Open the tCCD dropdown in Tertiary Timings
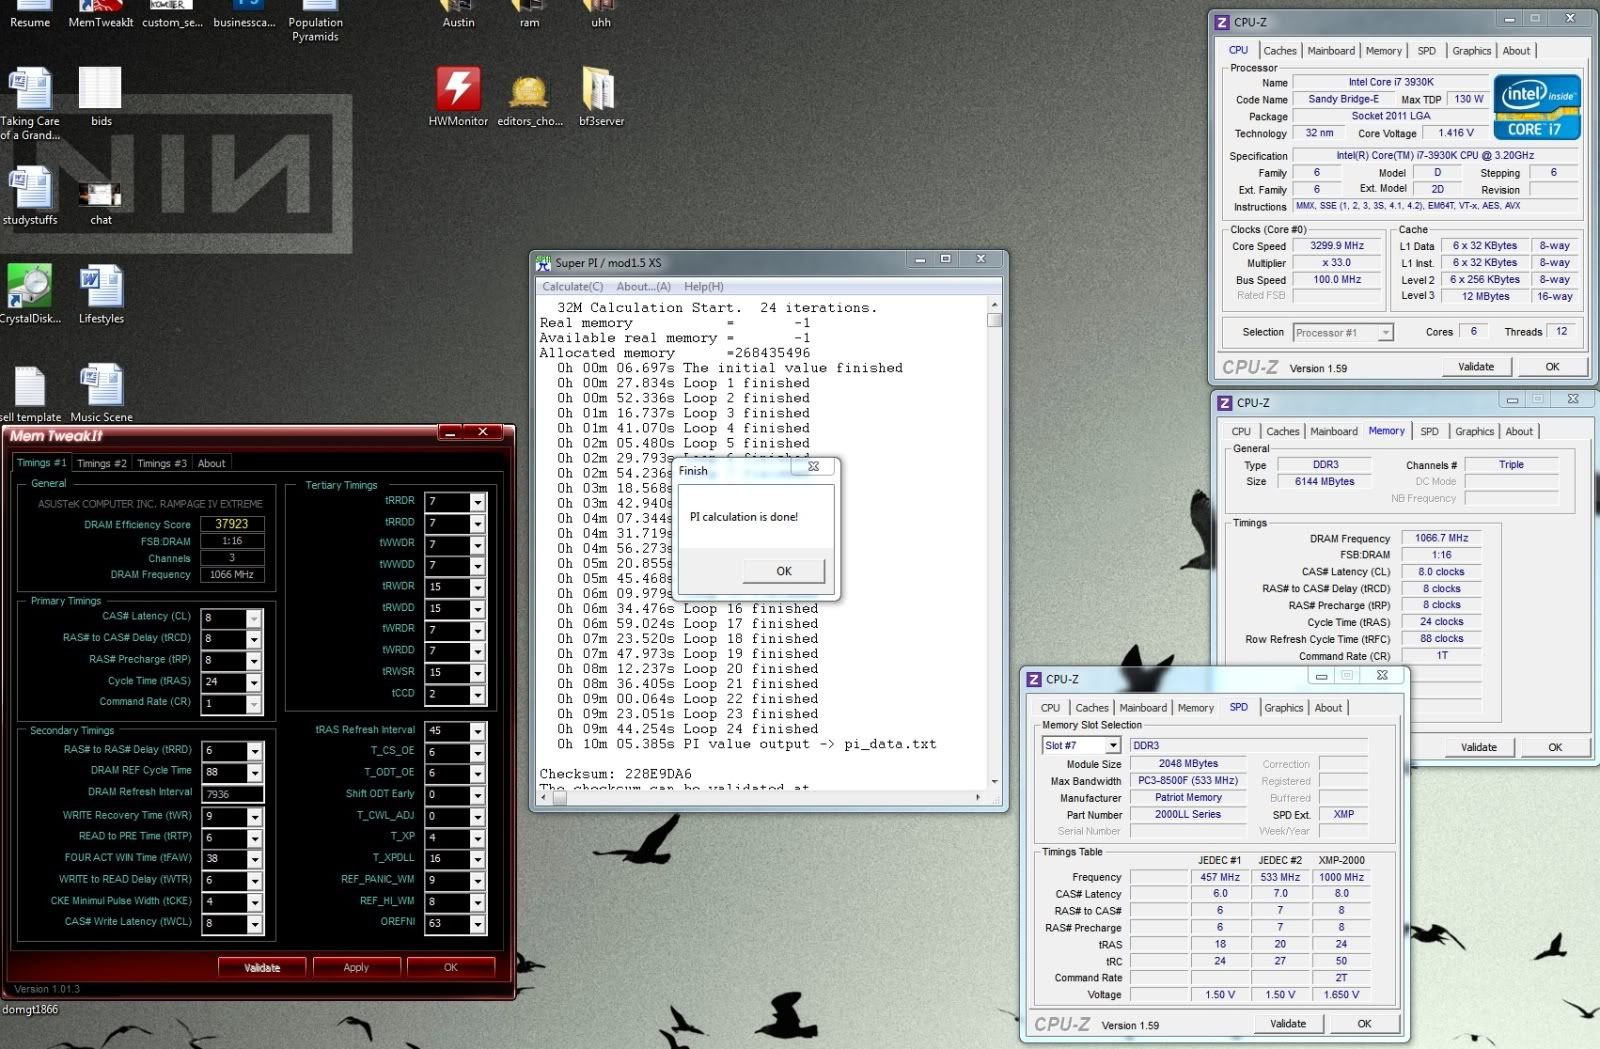1600x1049 pixels. (x=478, y=695)
